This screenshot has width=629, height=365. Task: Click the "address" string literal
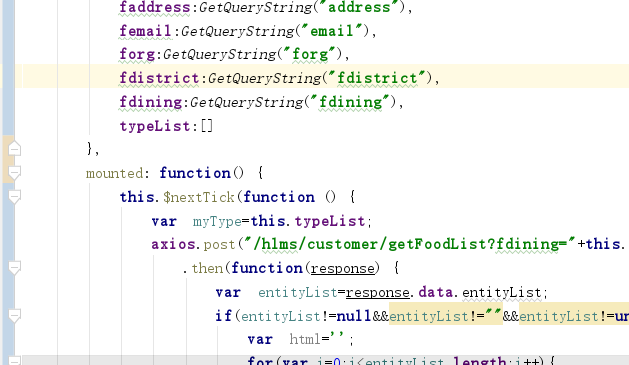click(x=359, y=7)
